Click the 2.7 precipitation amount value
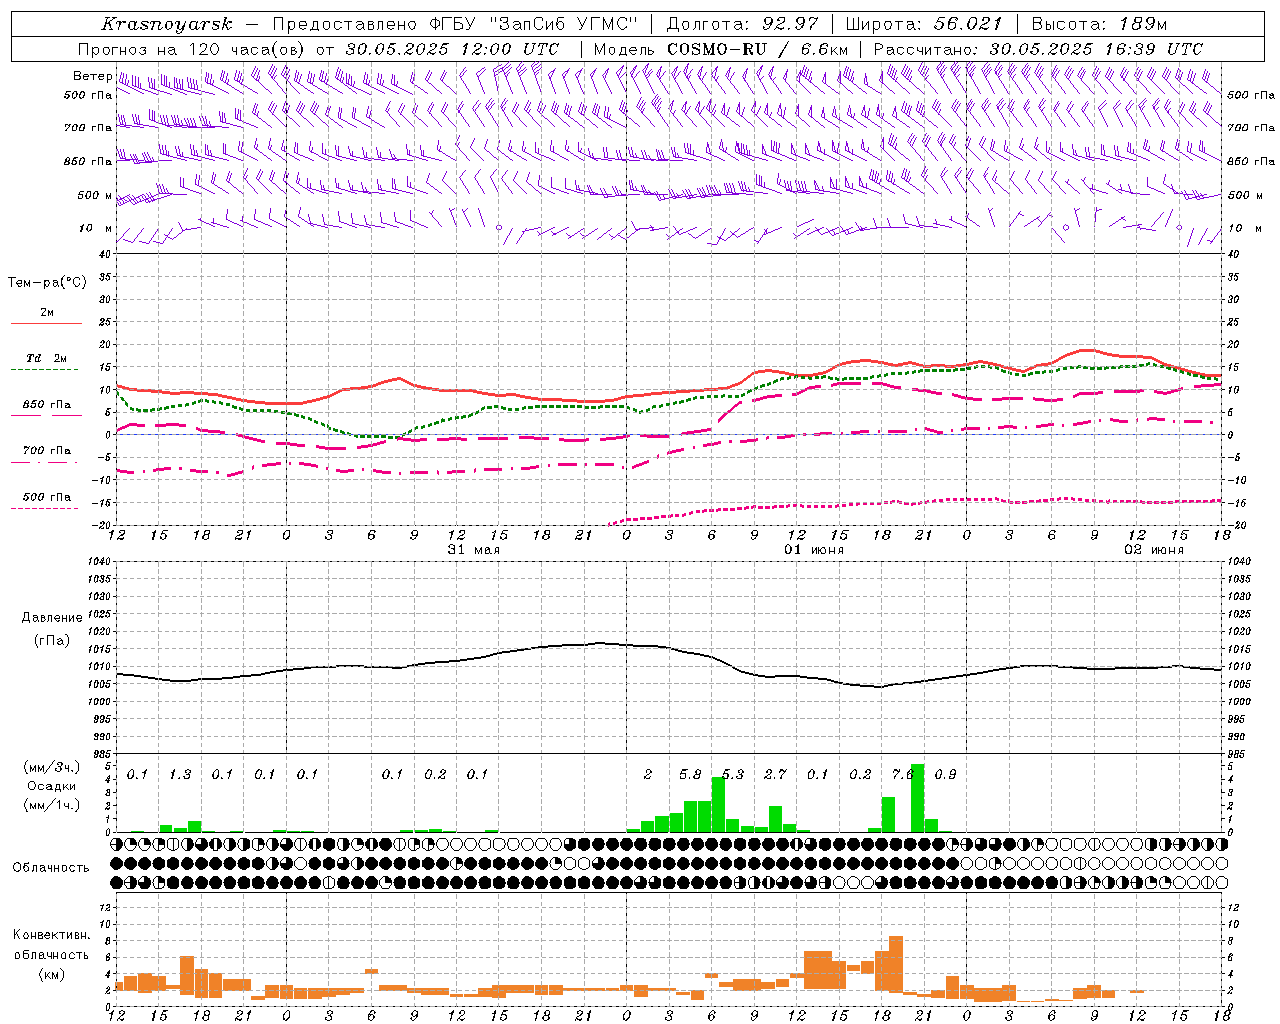 (x=775, y=774)
